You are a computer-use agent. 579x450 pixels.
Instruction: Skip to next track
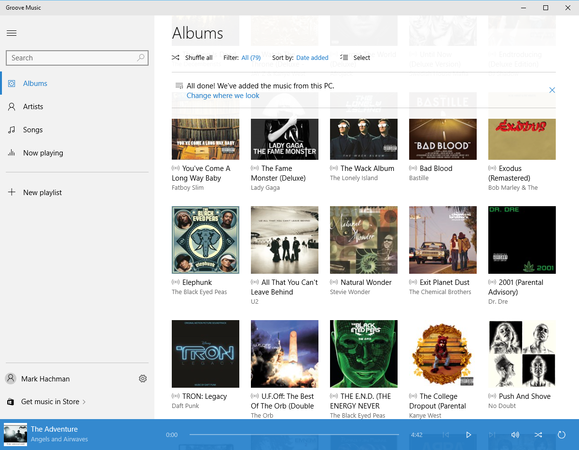pyautogui.click(x=492, y=435)
